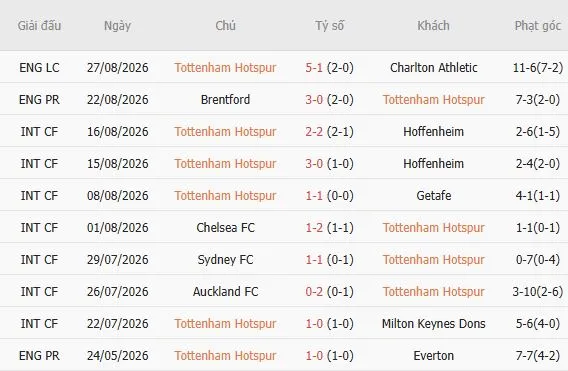
Task: Open the Sydney FC team link
Action: 225,259
